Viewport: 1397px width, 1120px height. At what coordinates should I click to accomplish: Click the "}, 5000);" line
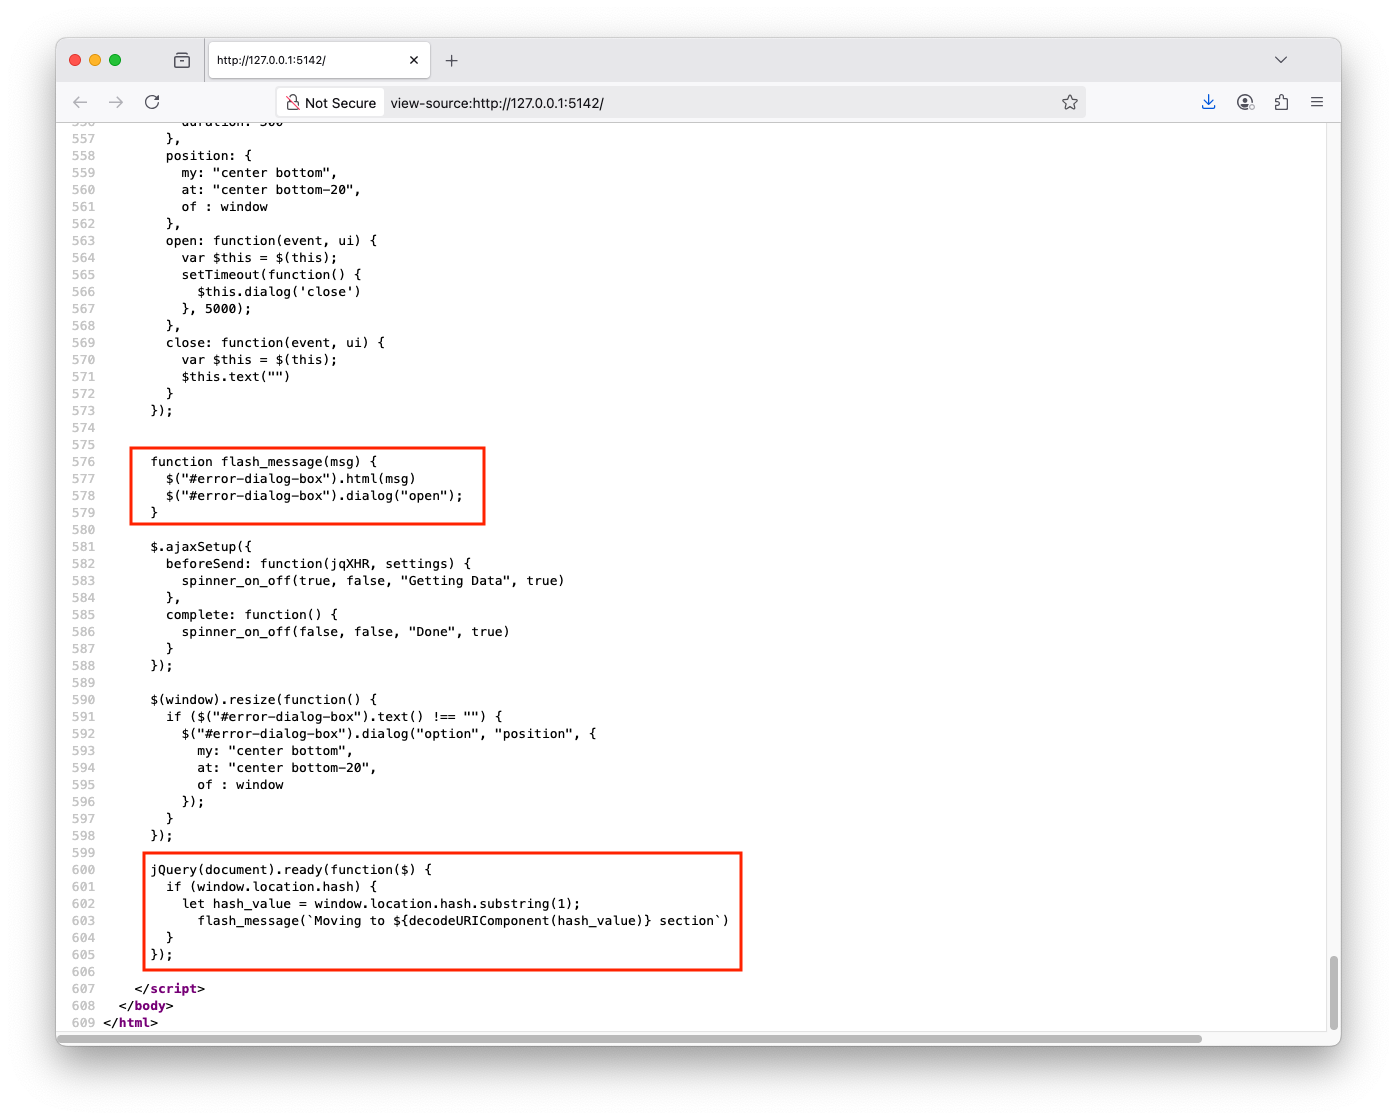tap(216, 309)
